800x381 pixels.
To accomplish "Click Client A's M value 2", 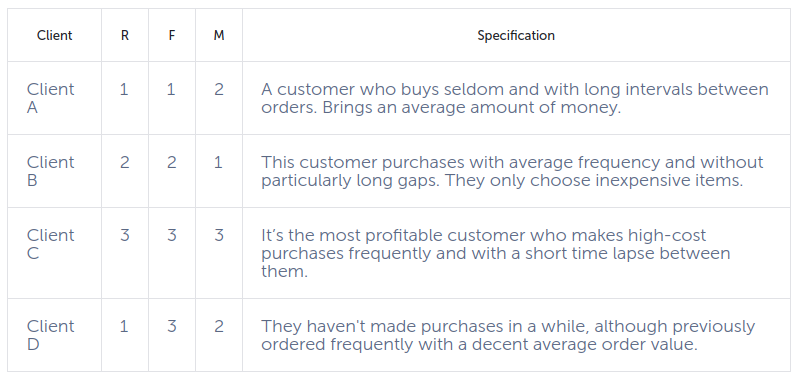I will click(219, 90).
